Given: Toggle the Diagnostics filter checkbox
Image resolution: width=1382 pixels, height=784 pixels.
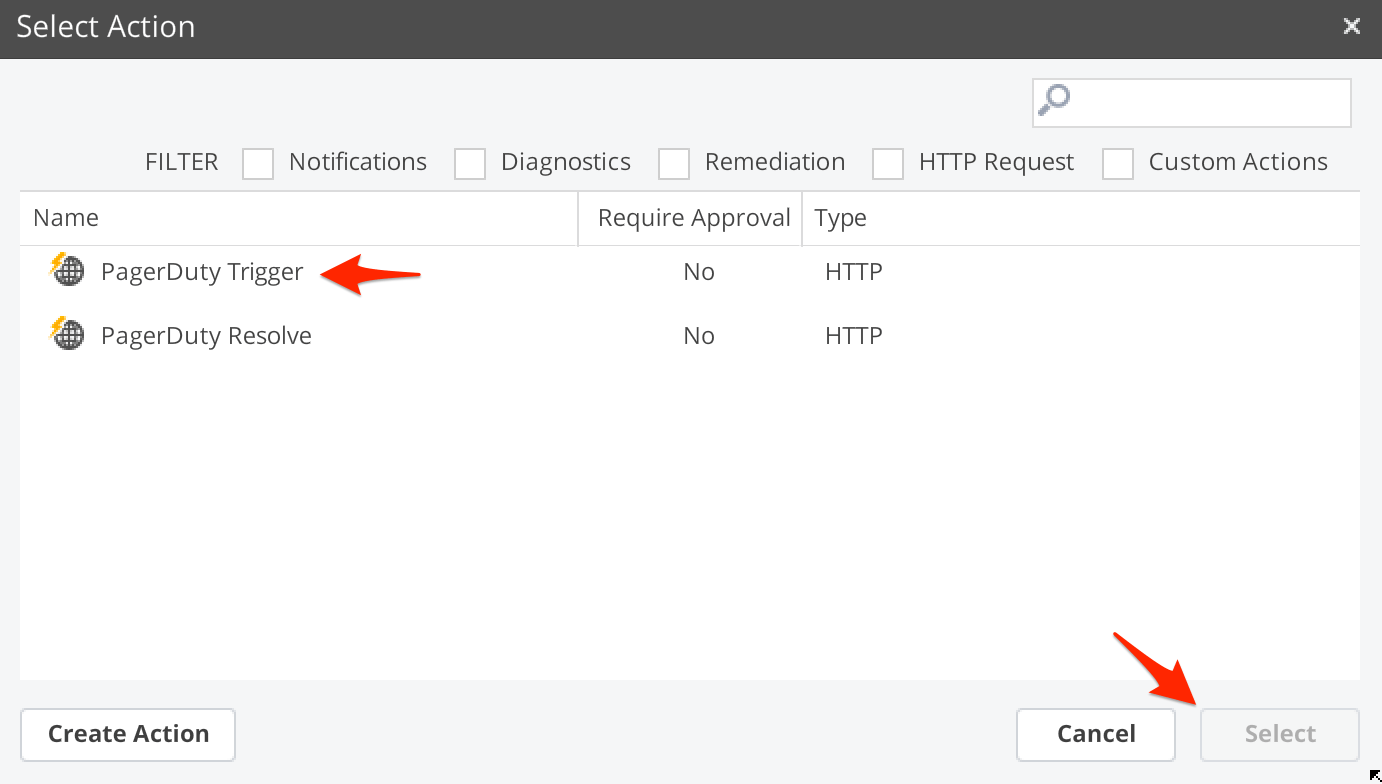Looking at the screenshot, I should 470,163.
